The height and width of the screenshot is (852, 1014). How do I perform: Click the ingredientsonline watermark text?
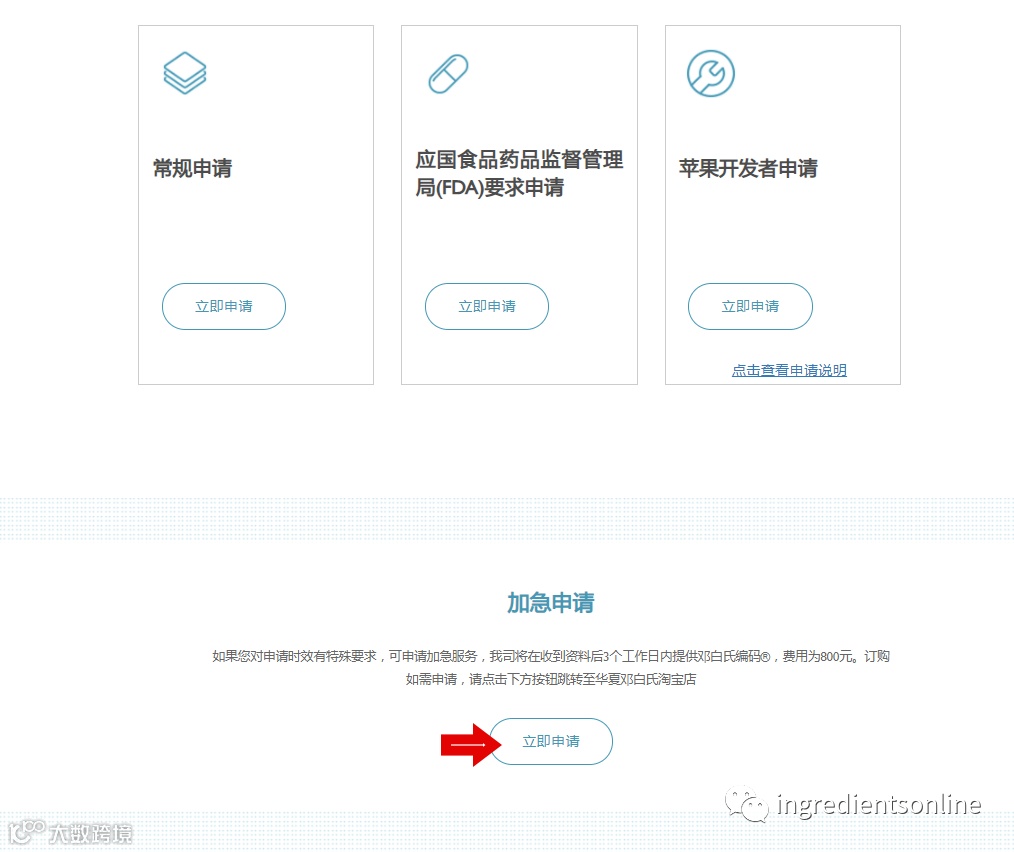click(879, 805)
